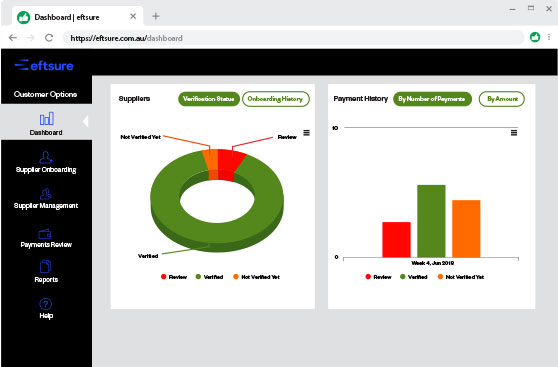This screenshot has width=558, height=367.
Task: Switch Payment History to By Amount
Action: click(x=502, y=99)
